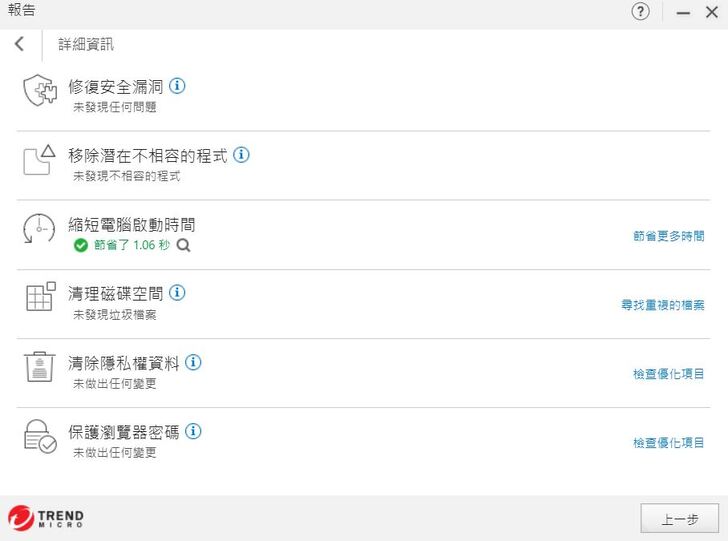
Task: Click the grid icon for 清理磁碟空間
Action: pyautogui.click(x=40, y=298)
